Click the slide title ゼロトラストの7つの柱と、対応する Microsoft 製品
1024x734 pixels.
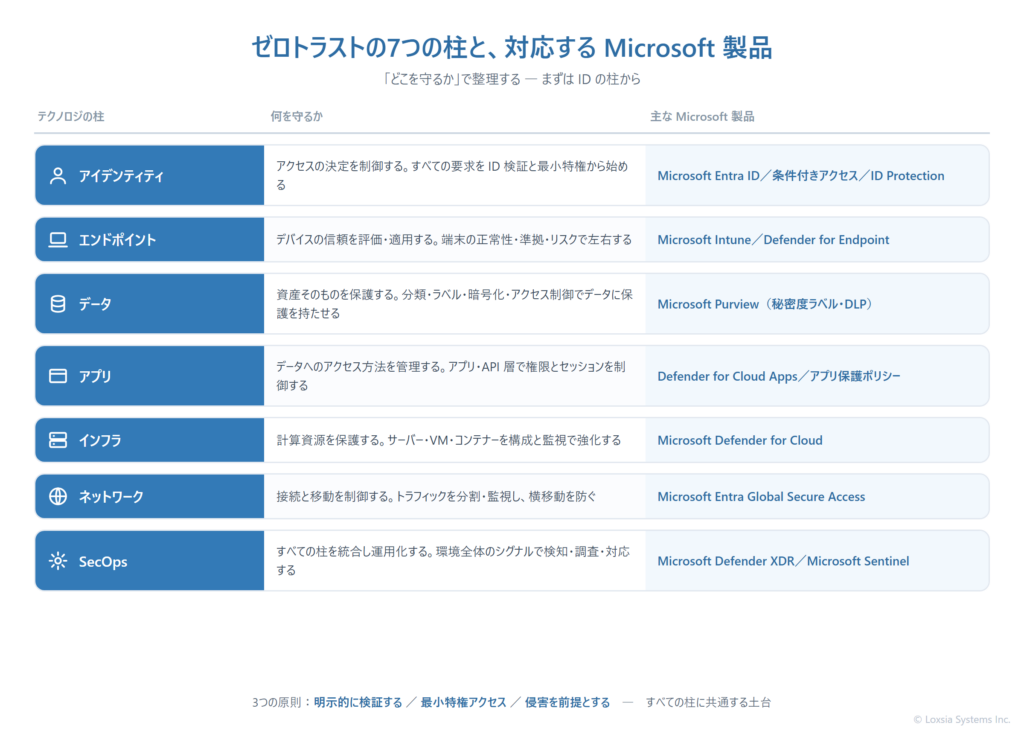pos(512,48)
